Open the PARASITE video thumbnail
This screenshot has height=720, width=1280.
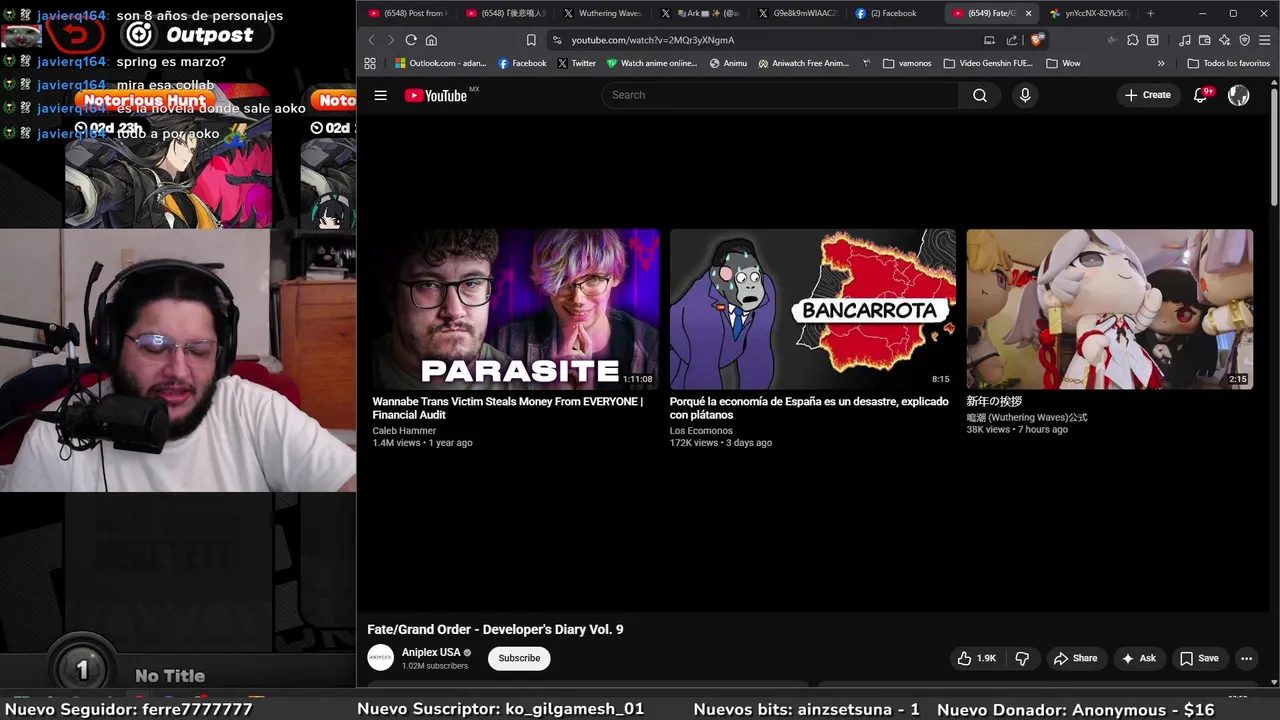(x=516, y=309)
